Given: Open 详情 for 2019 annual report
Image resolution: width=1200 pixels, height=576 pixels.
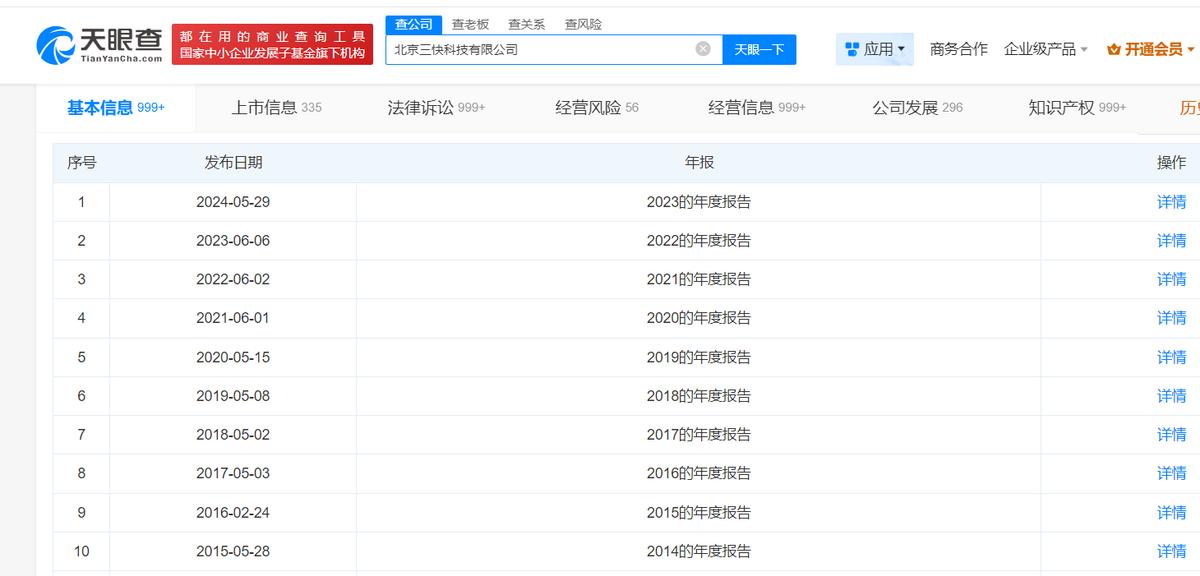Looking at the screenshot, I should [1171, 357].
